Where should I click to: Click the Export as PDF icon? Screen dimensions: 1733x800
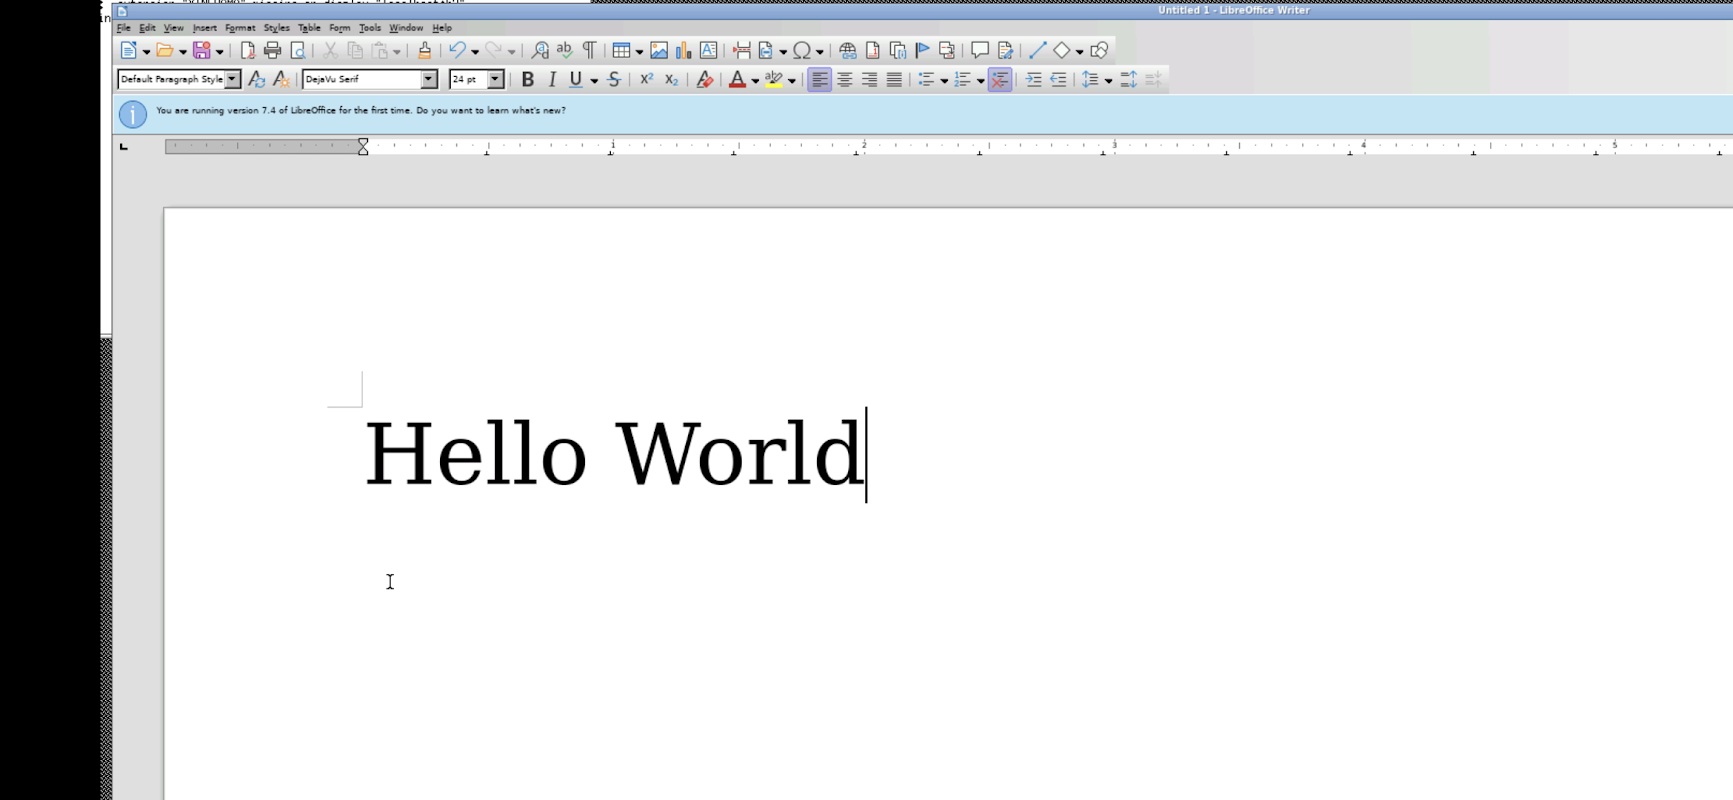[247, 51]
